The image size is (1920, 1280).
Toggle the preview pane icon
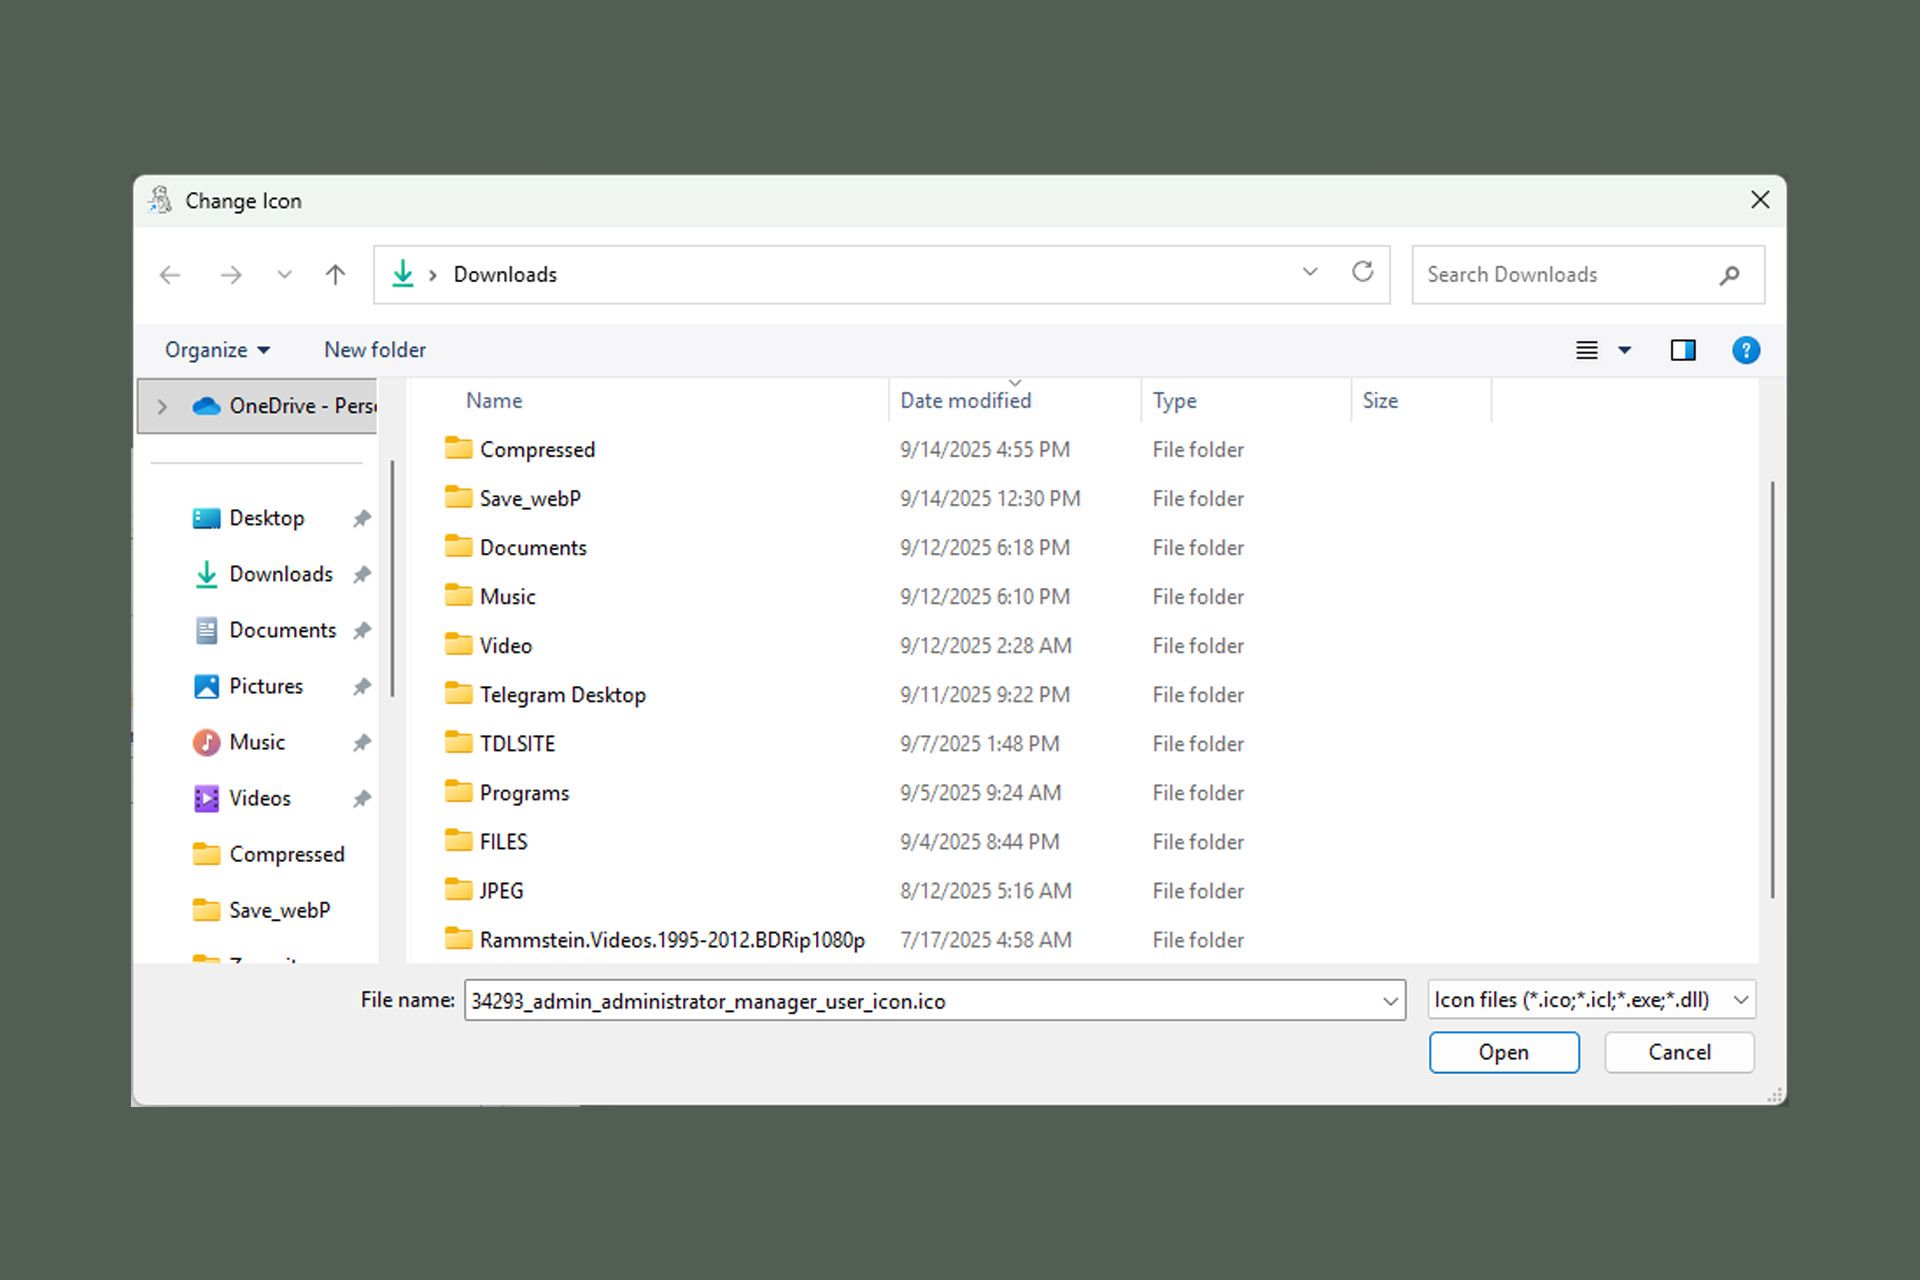click(1683, 350)
